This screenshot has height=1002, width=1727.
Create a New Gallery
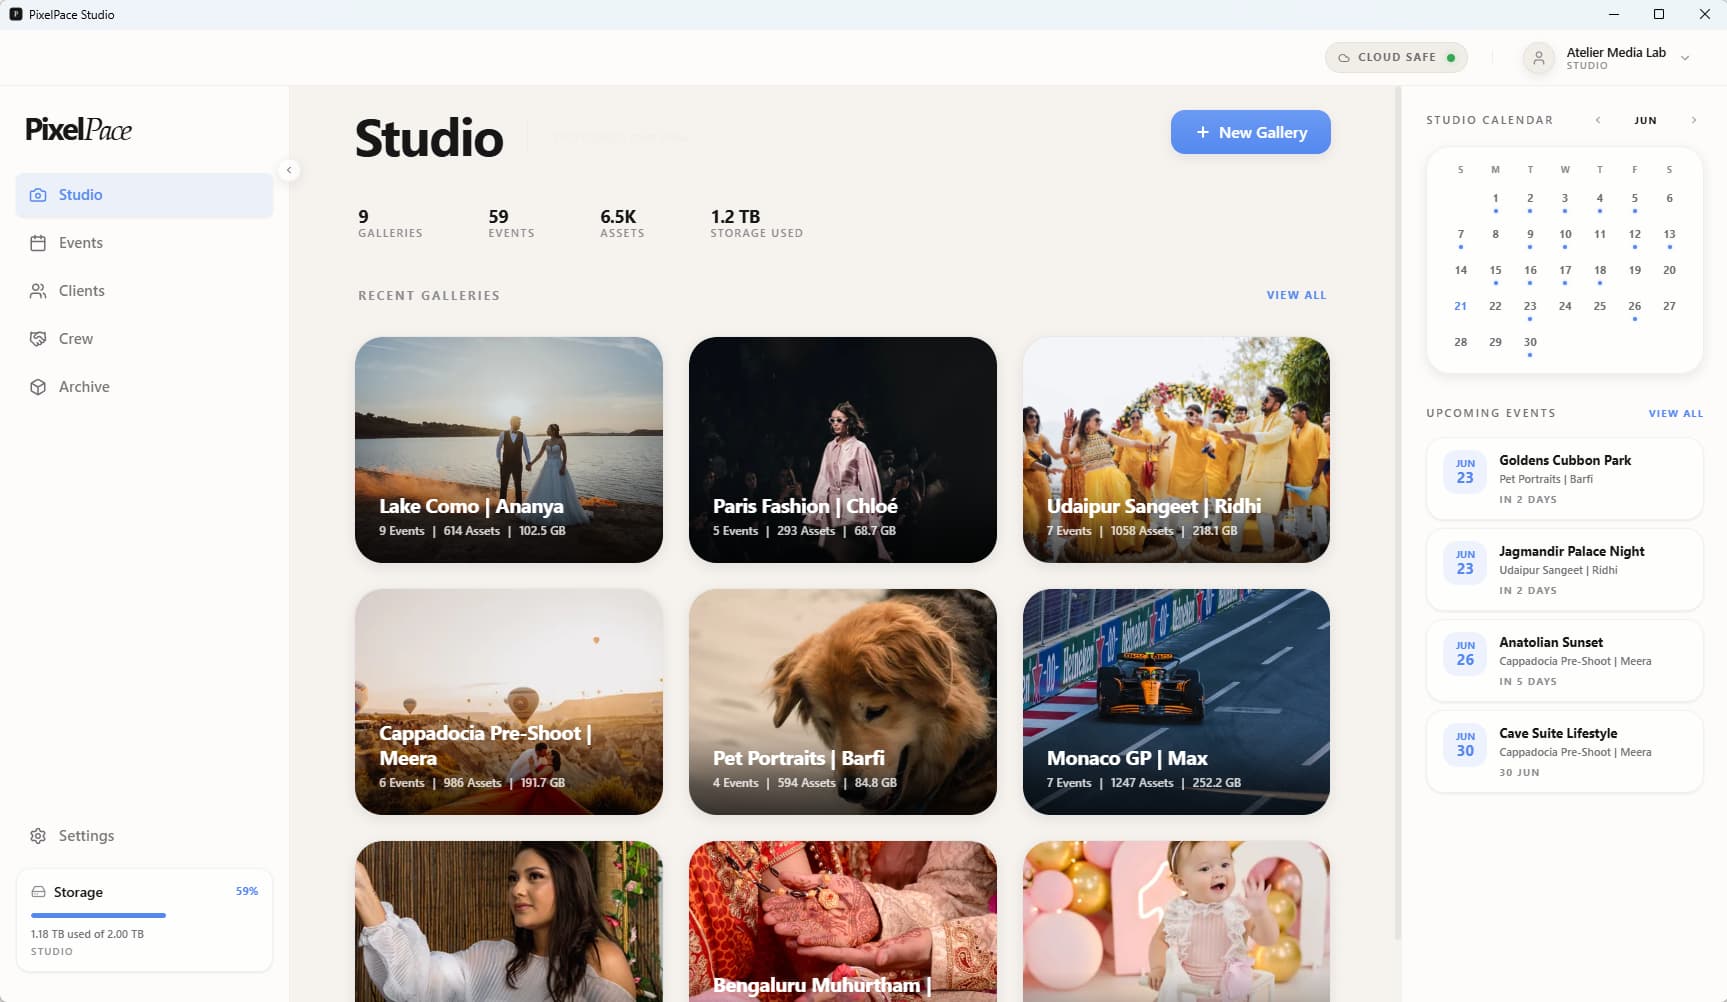click(1250, 132)
